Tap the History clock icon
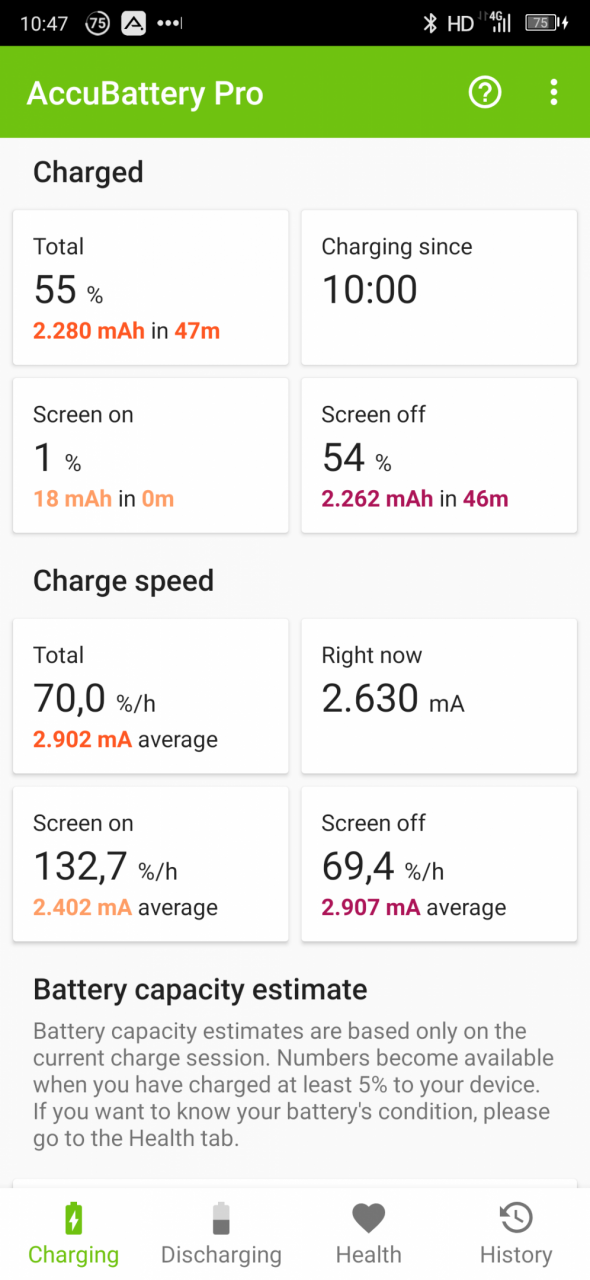 tap(516, 1218)
